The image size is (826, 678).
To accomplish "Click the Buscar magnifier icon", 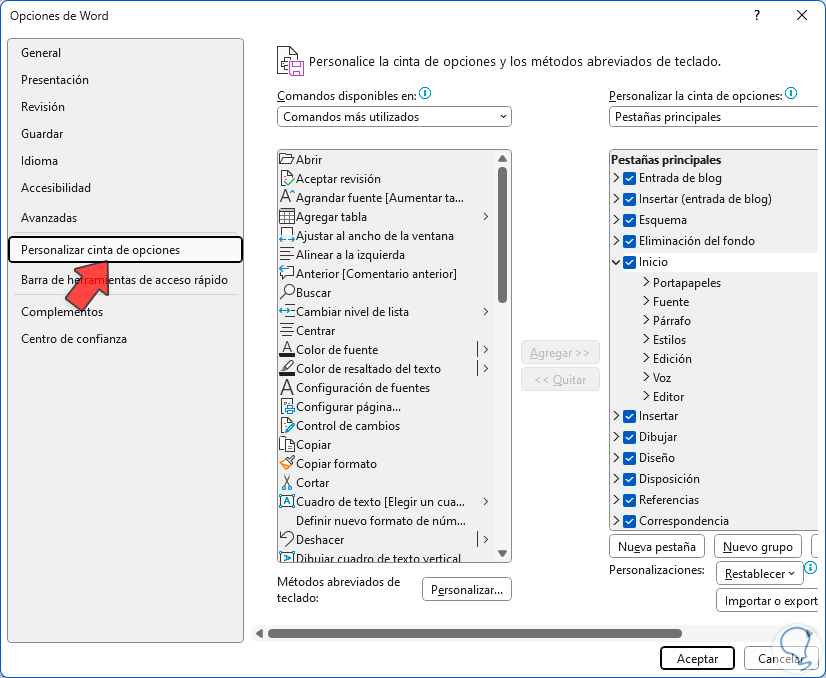I will point(287,292).
